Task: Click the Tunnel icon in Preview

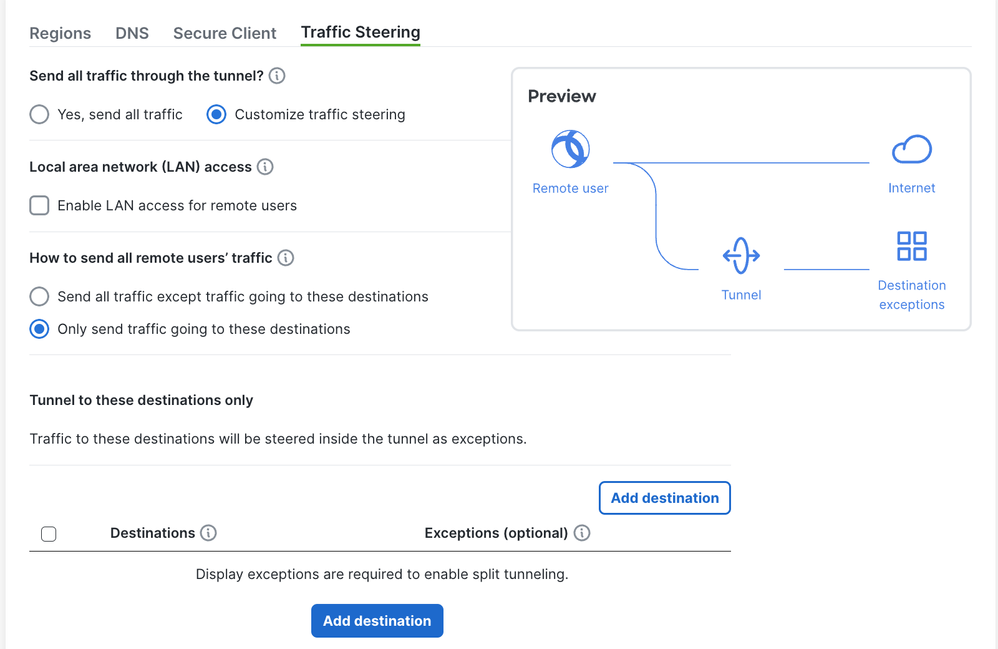Action: [x=741, y=256]
